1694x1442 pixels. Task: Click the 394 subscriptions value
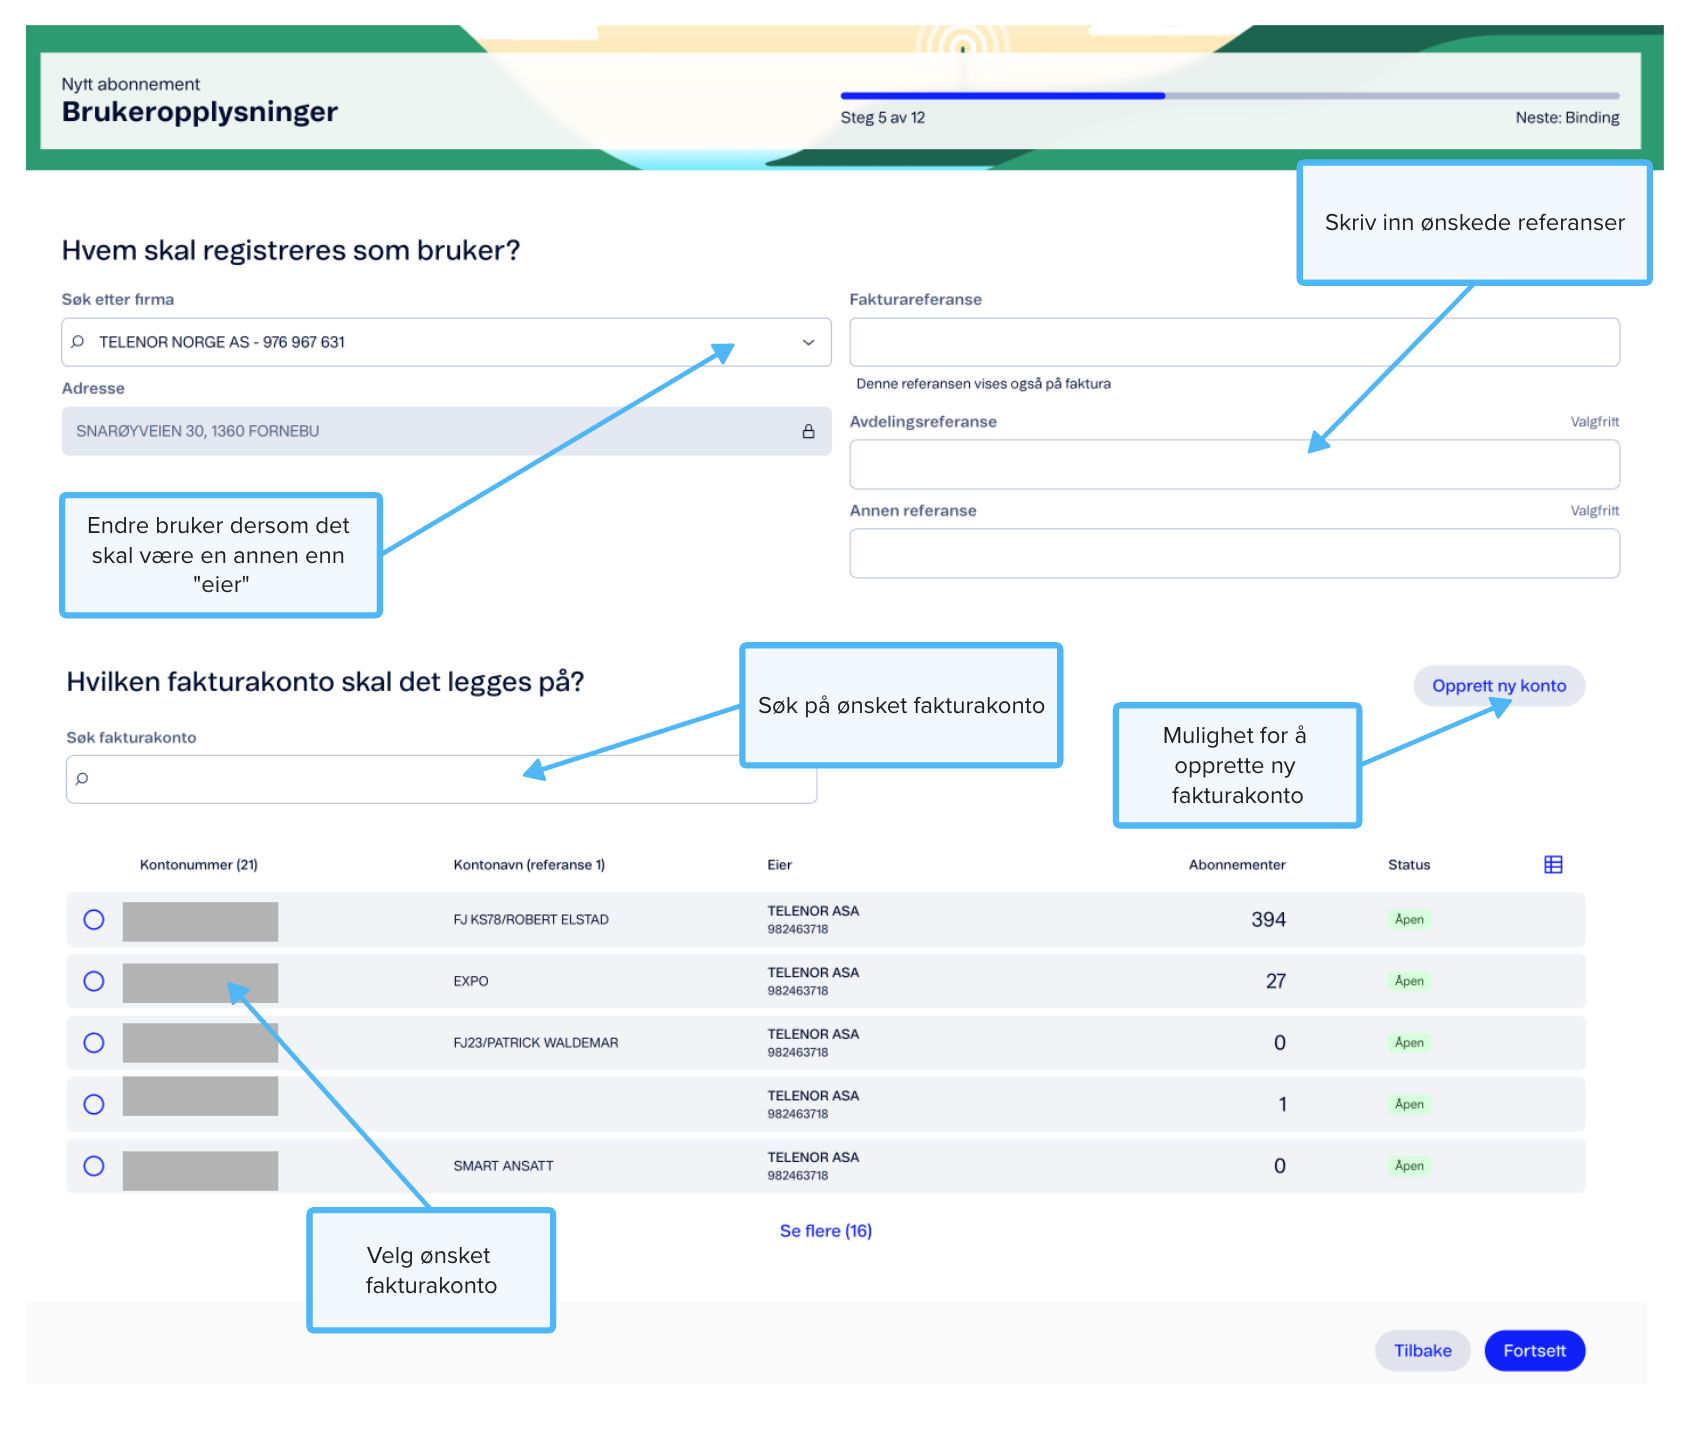point(1268,920)
